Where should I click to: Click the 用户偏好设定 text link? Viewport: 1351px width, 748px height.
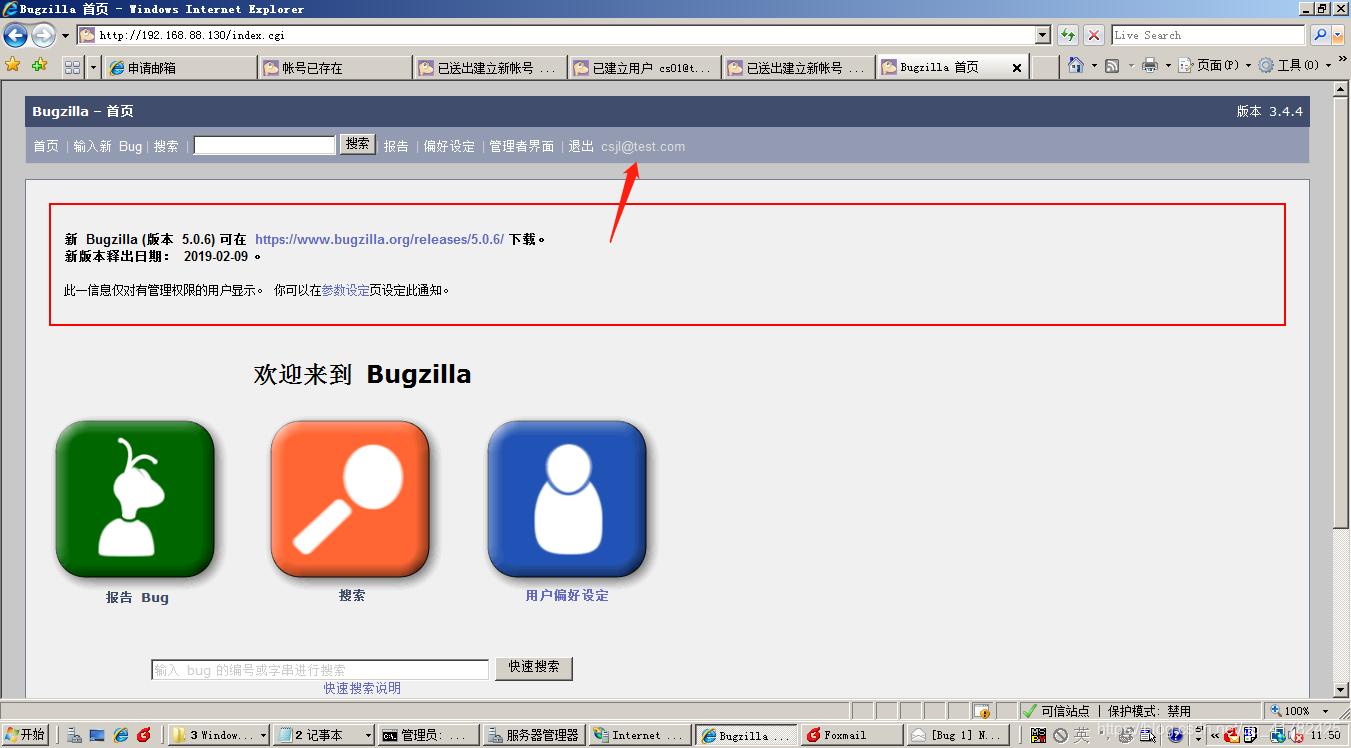tap(567, 595)
